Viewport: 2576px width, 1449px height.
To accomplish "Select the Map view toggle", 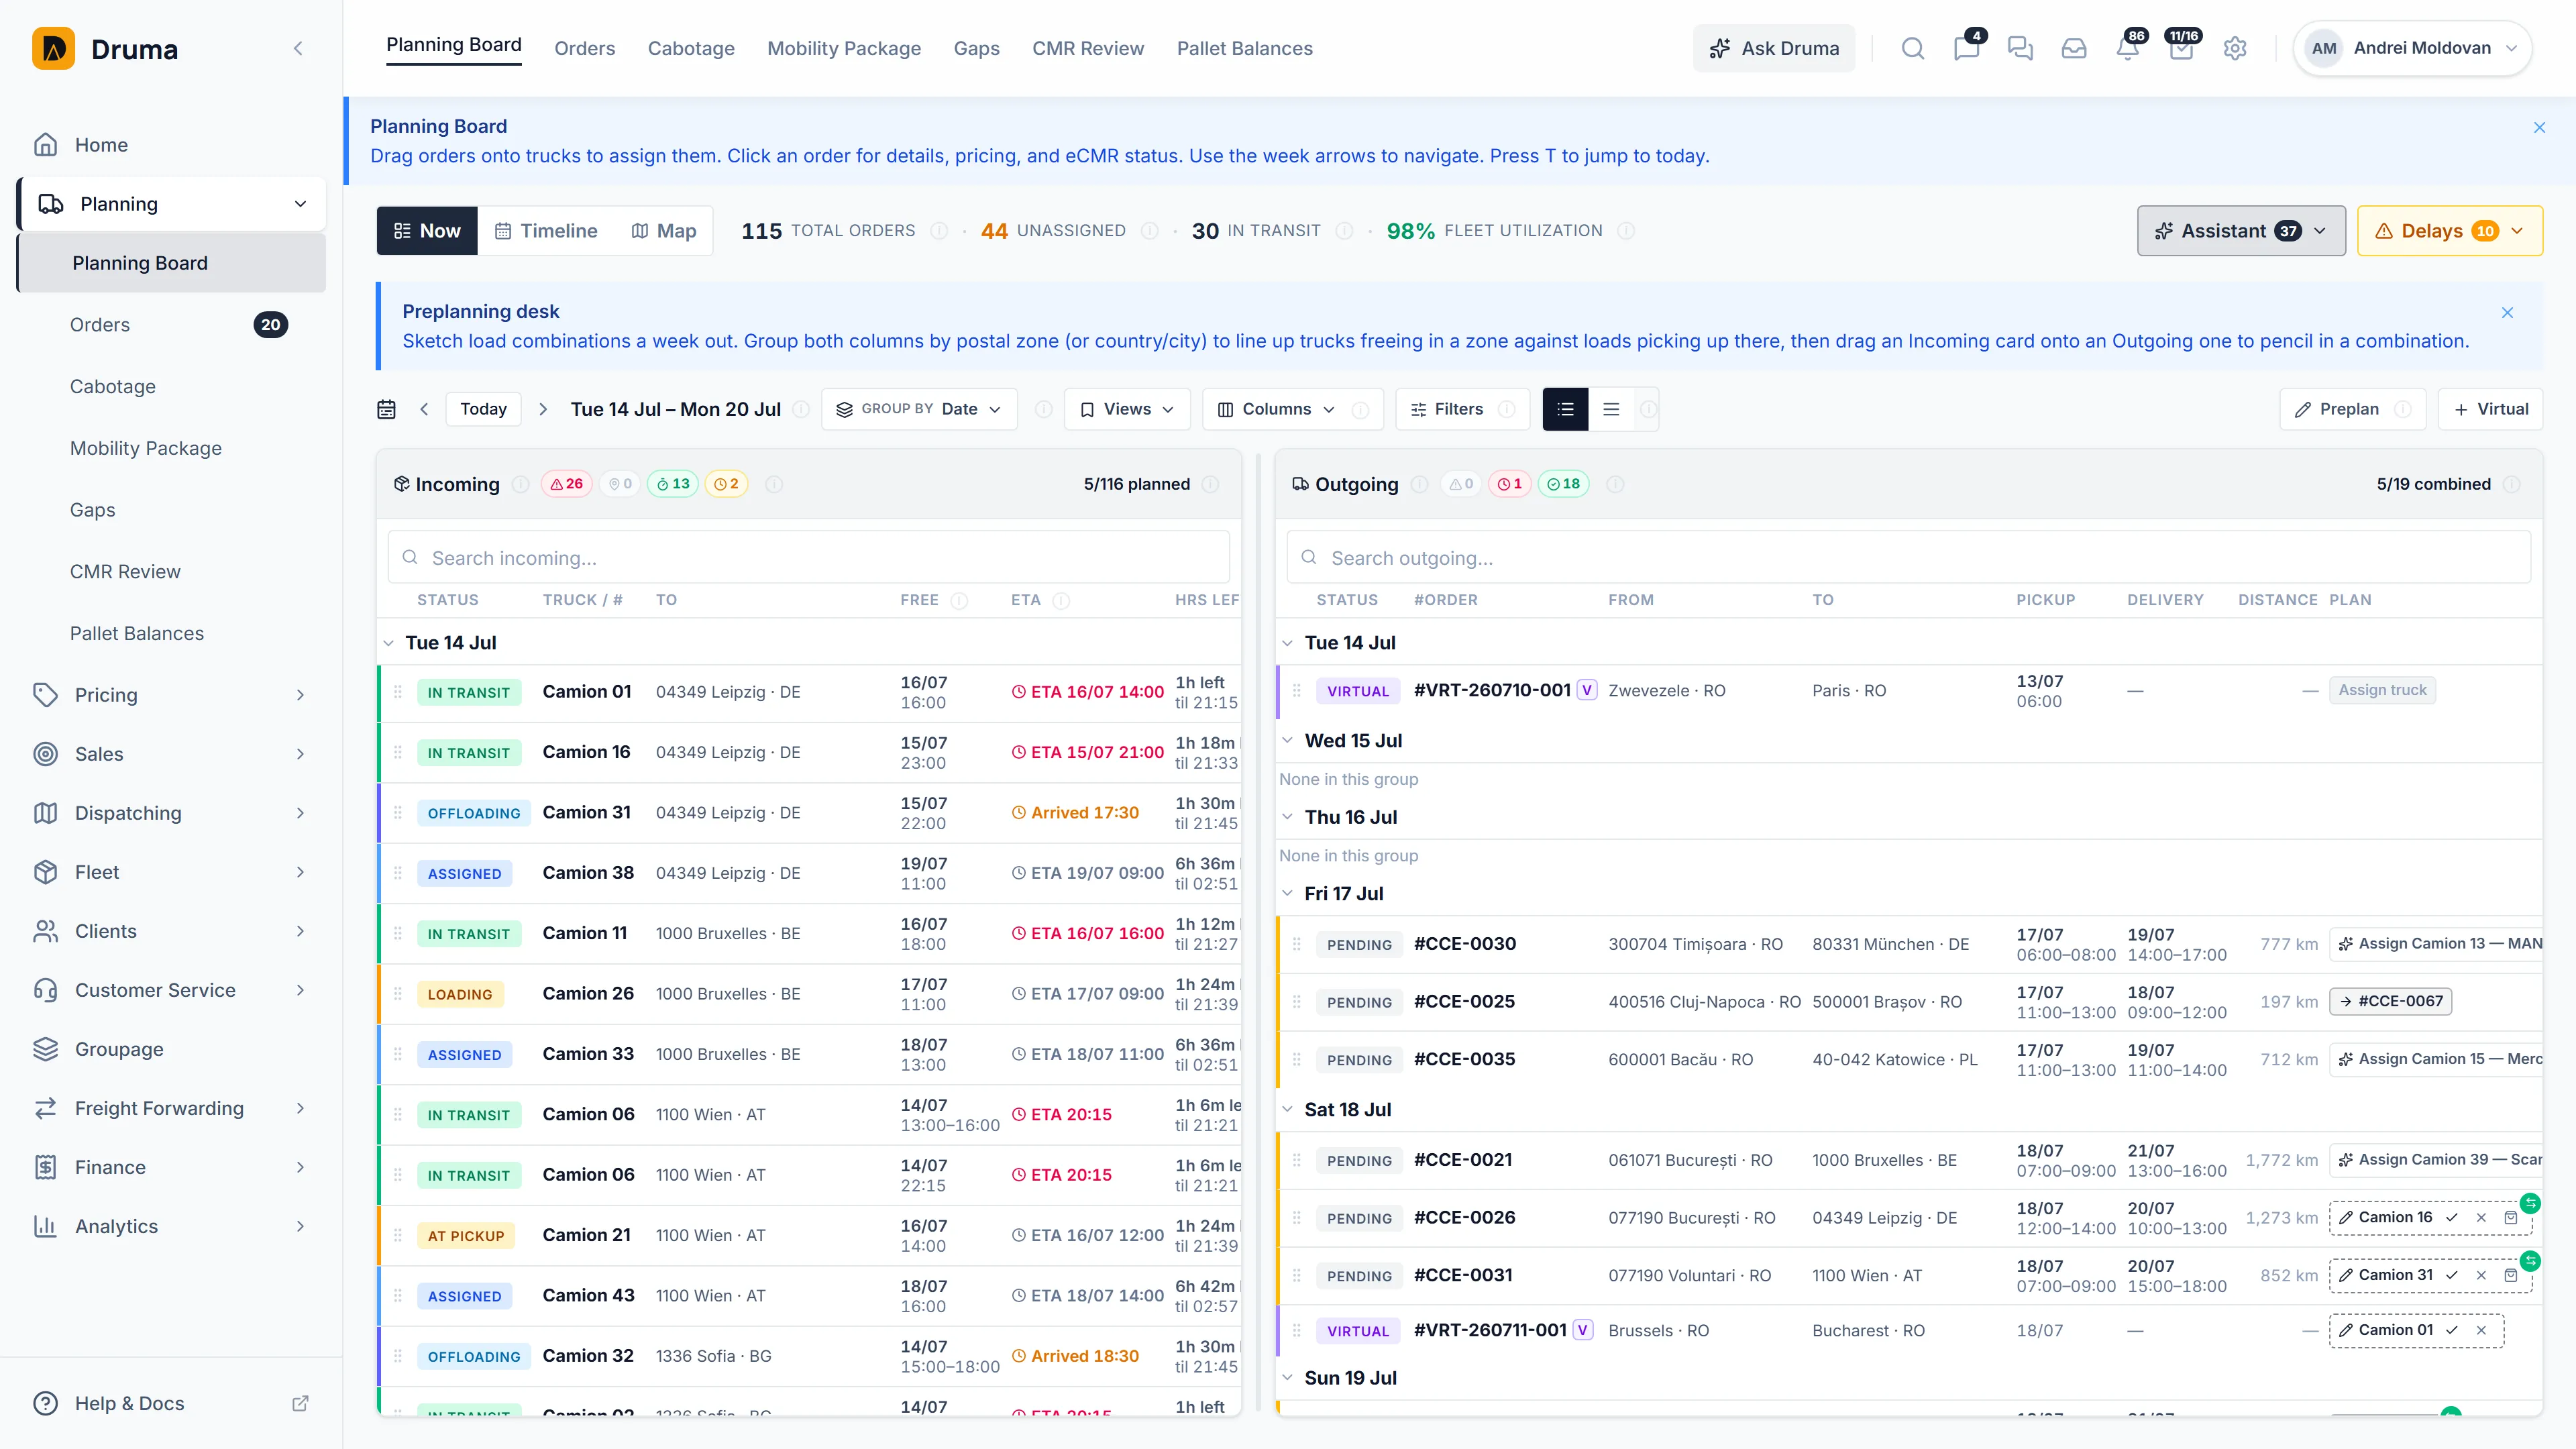I will click(x=664, y=231).
